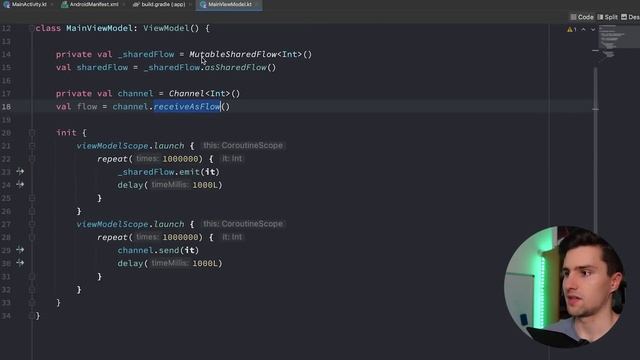Click the init keyword on line 20
640x360 pixels.
(66, 133)
